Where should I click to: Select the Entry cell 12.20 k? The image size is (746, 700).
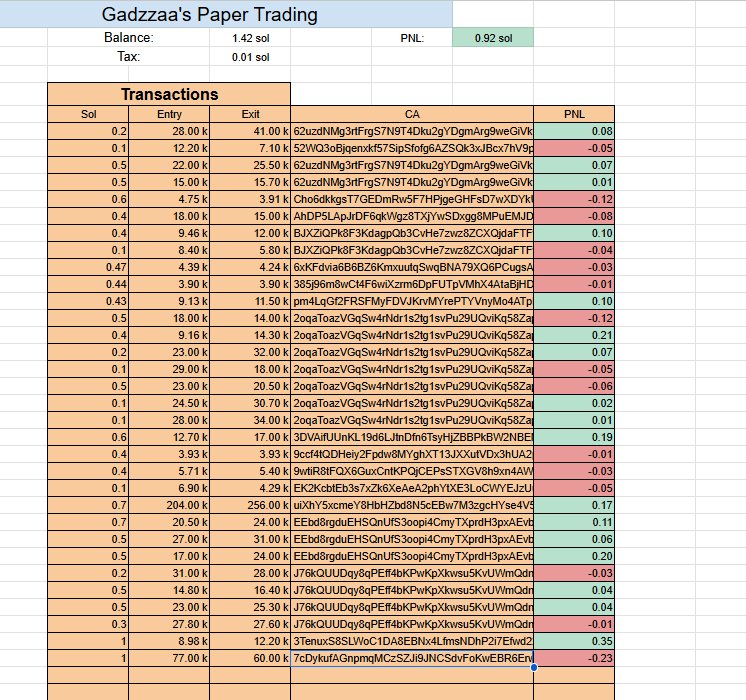coord(169,148)
